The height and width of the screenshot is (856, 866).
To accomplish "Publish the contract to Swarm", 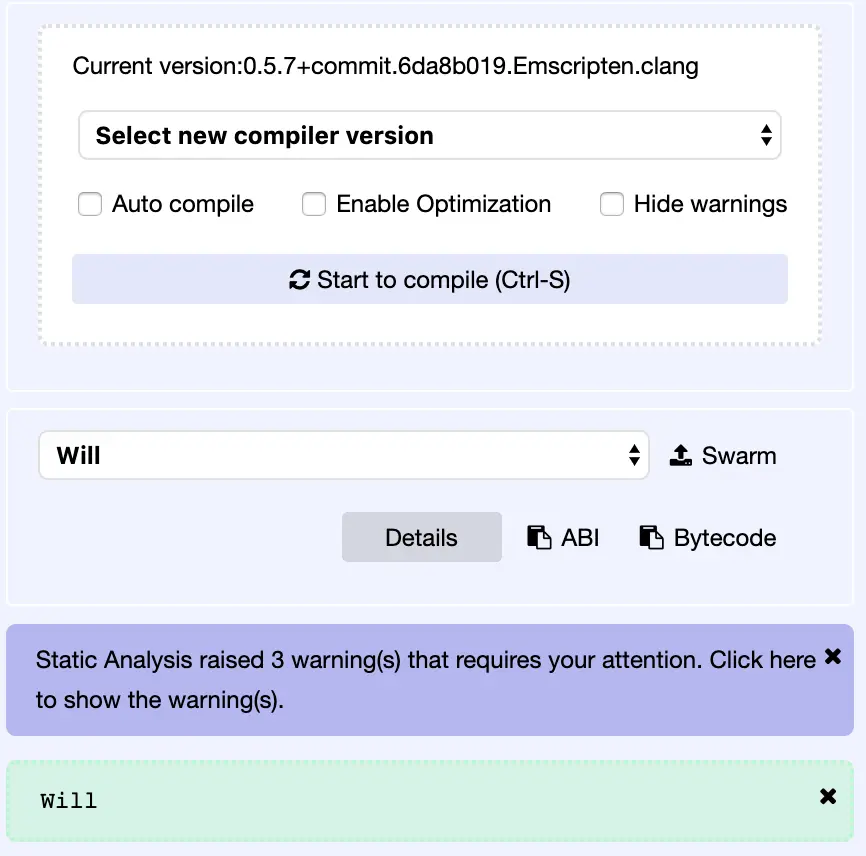I will click(722, 454).
